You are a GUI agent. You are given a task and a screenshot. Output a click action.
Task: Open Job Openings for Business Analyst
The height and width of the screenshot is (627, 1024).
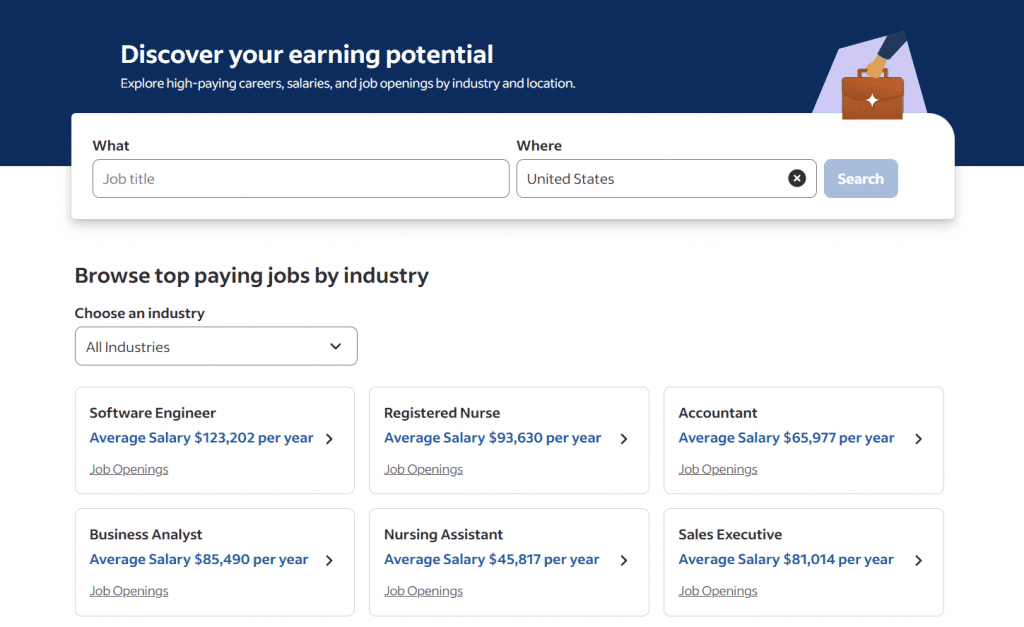tap(128, 590)
